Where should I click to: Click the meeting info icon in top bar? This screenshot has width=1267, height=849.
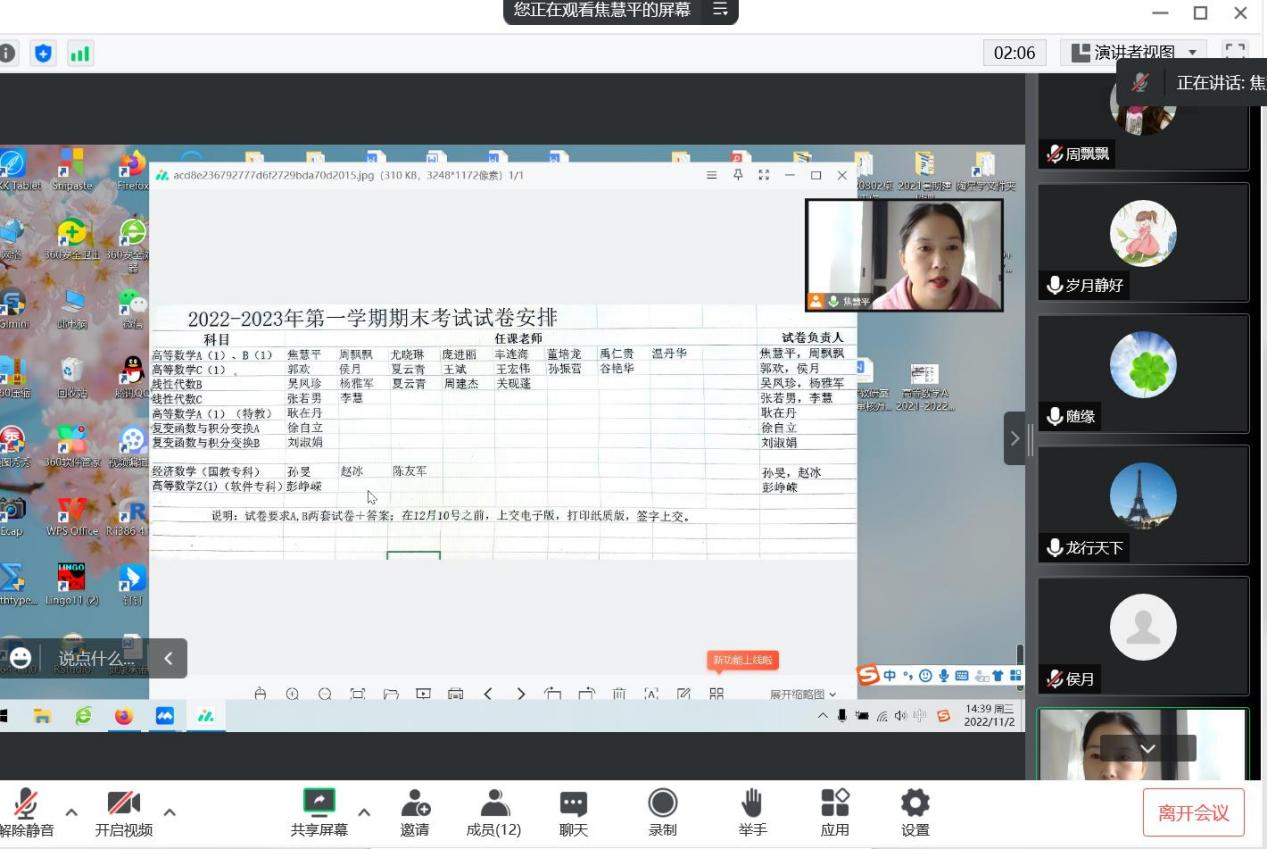[8, 54]
